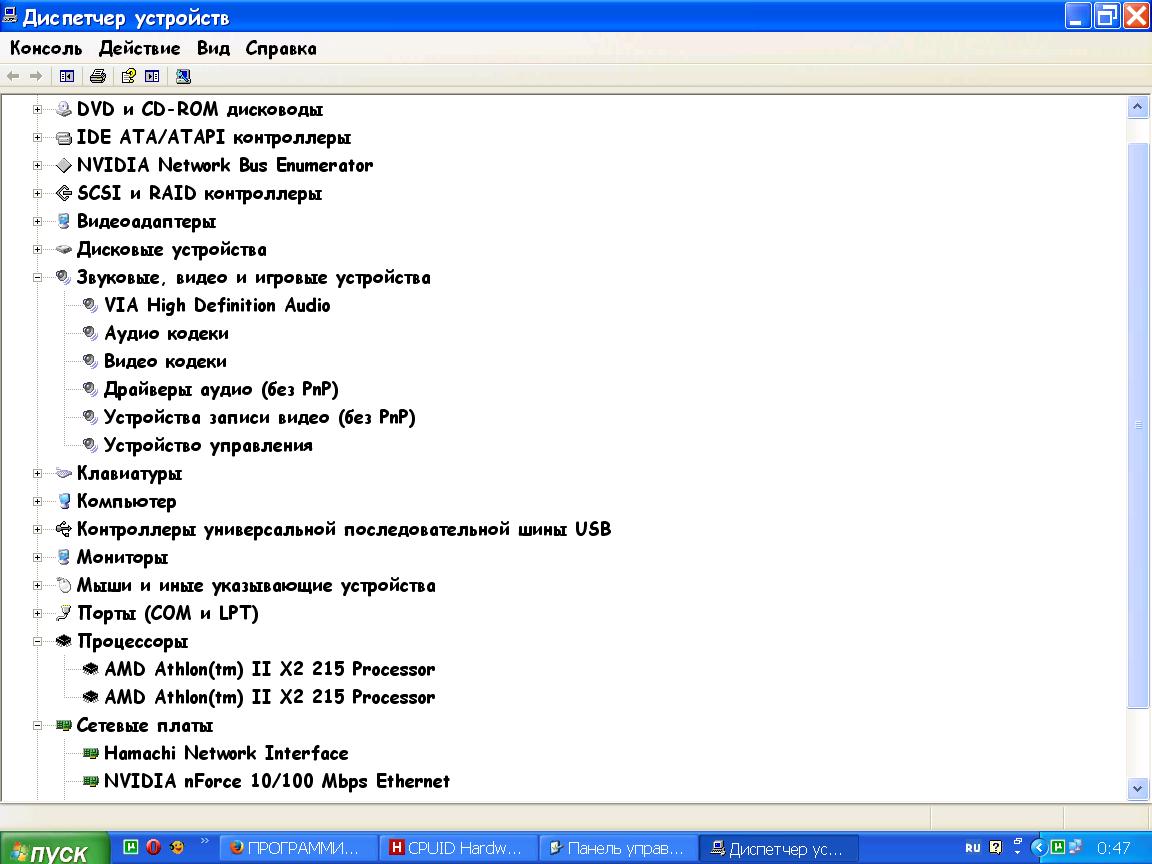Click the RU language indicator in tray

tap(972, 848)
